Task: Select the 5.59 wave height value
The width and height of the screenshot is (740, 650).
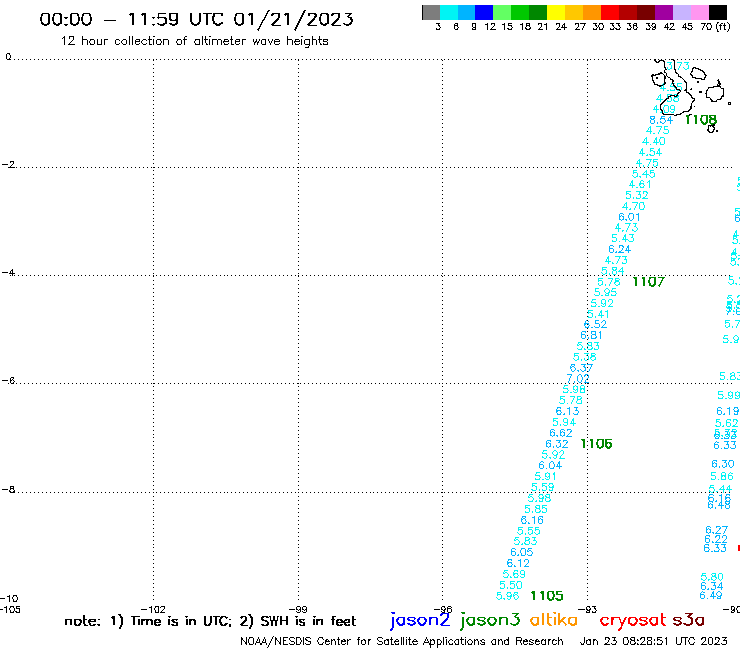Action: (543, 487)
